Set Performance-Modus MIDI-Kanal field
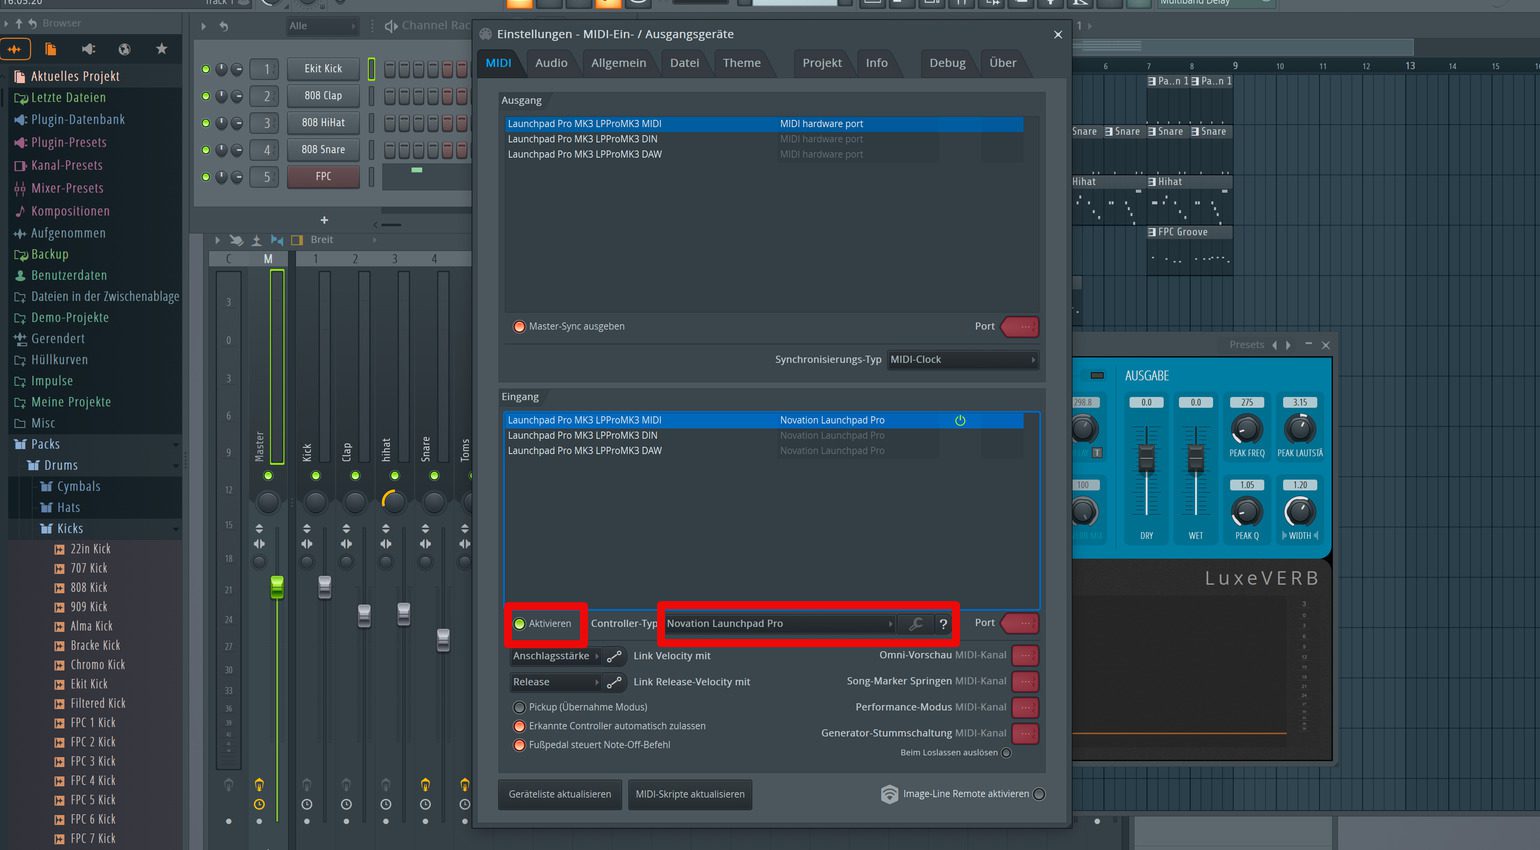 [x=1025, y=707]
